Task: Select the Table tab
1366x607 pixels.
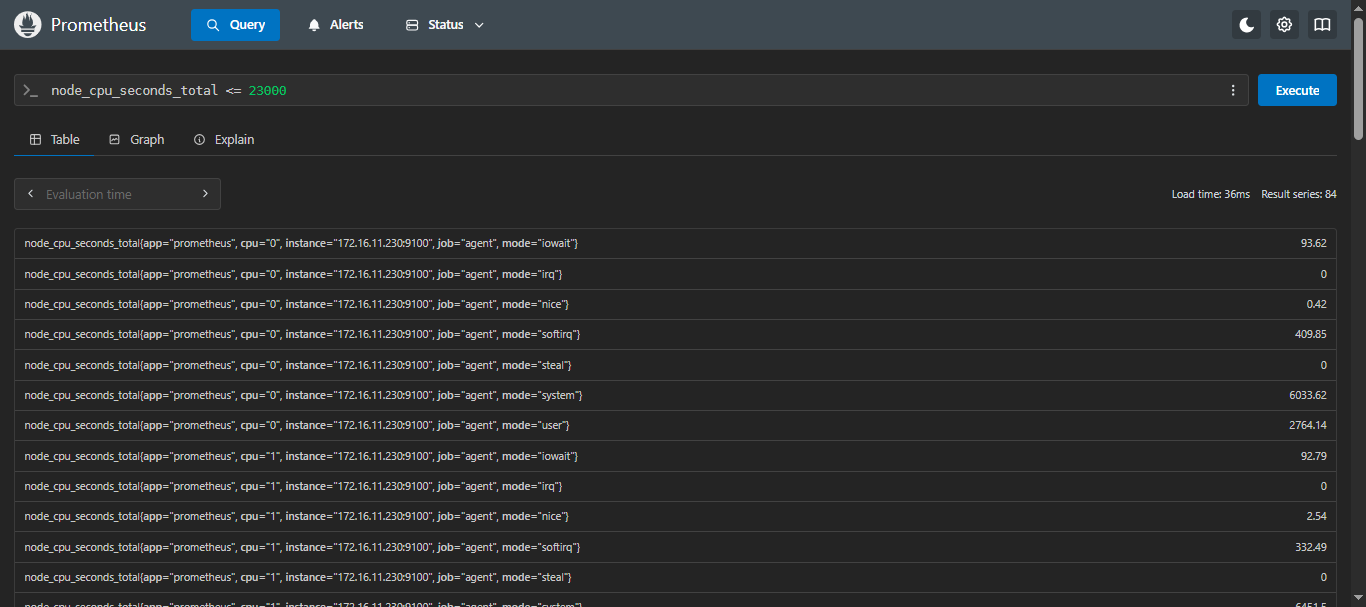Action: (55, 139)
